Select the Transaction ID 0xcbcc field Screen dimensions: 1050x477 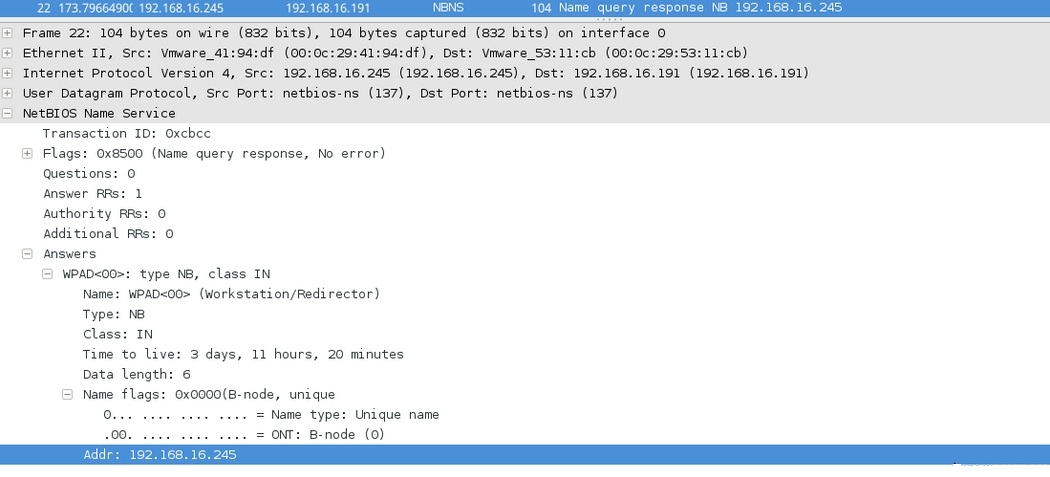tap(126, 133)
